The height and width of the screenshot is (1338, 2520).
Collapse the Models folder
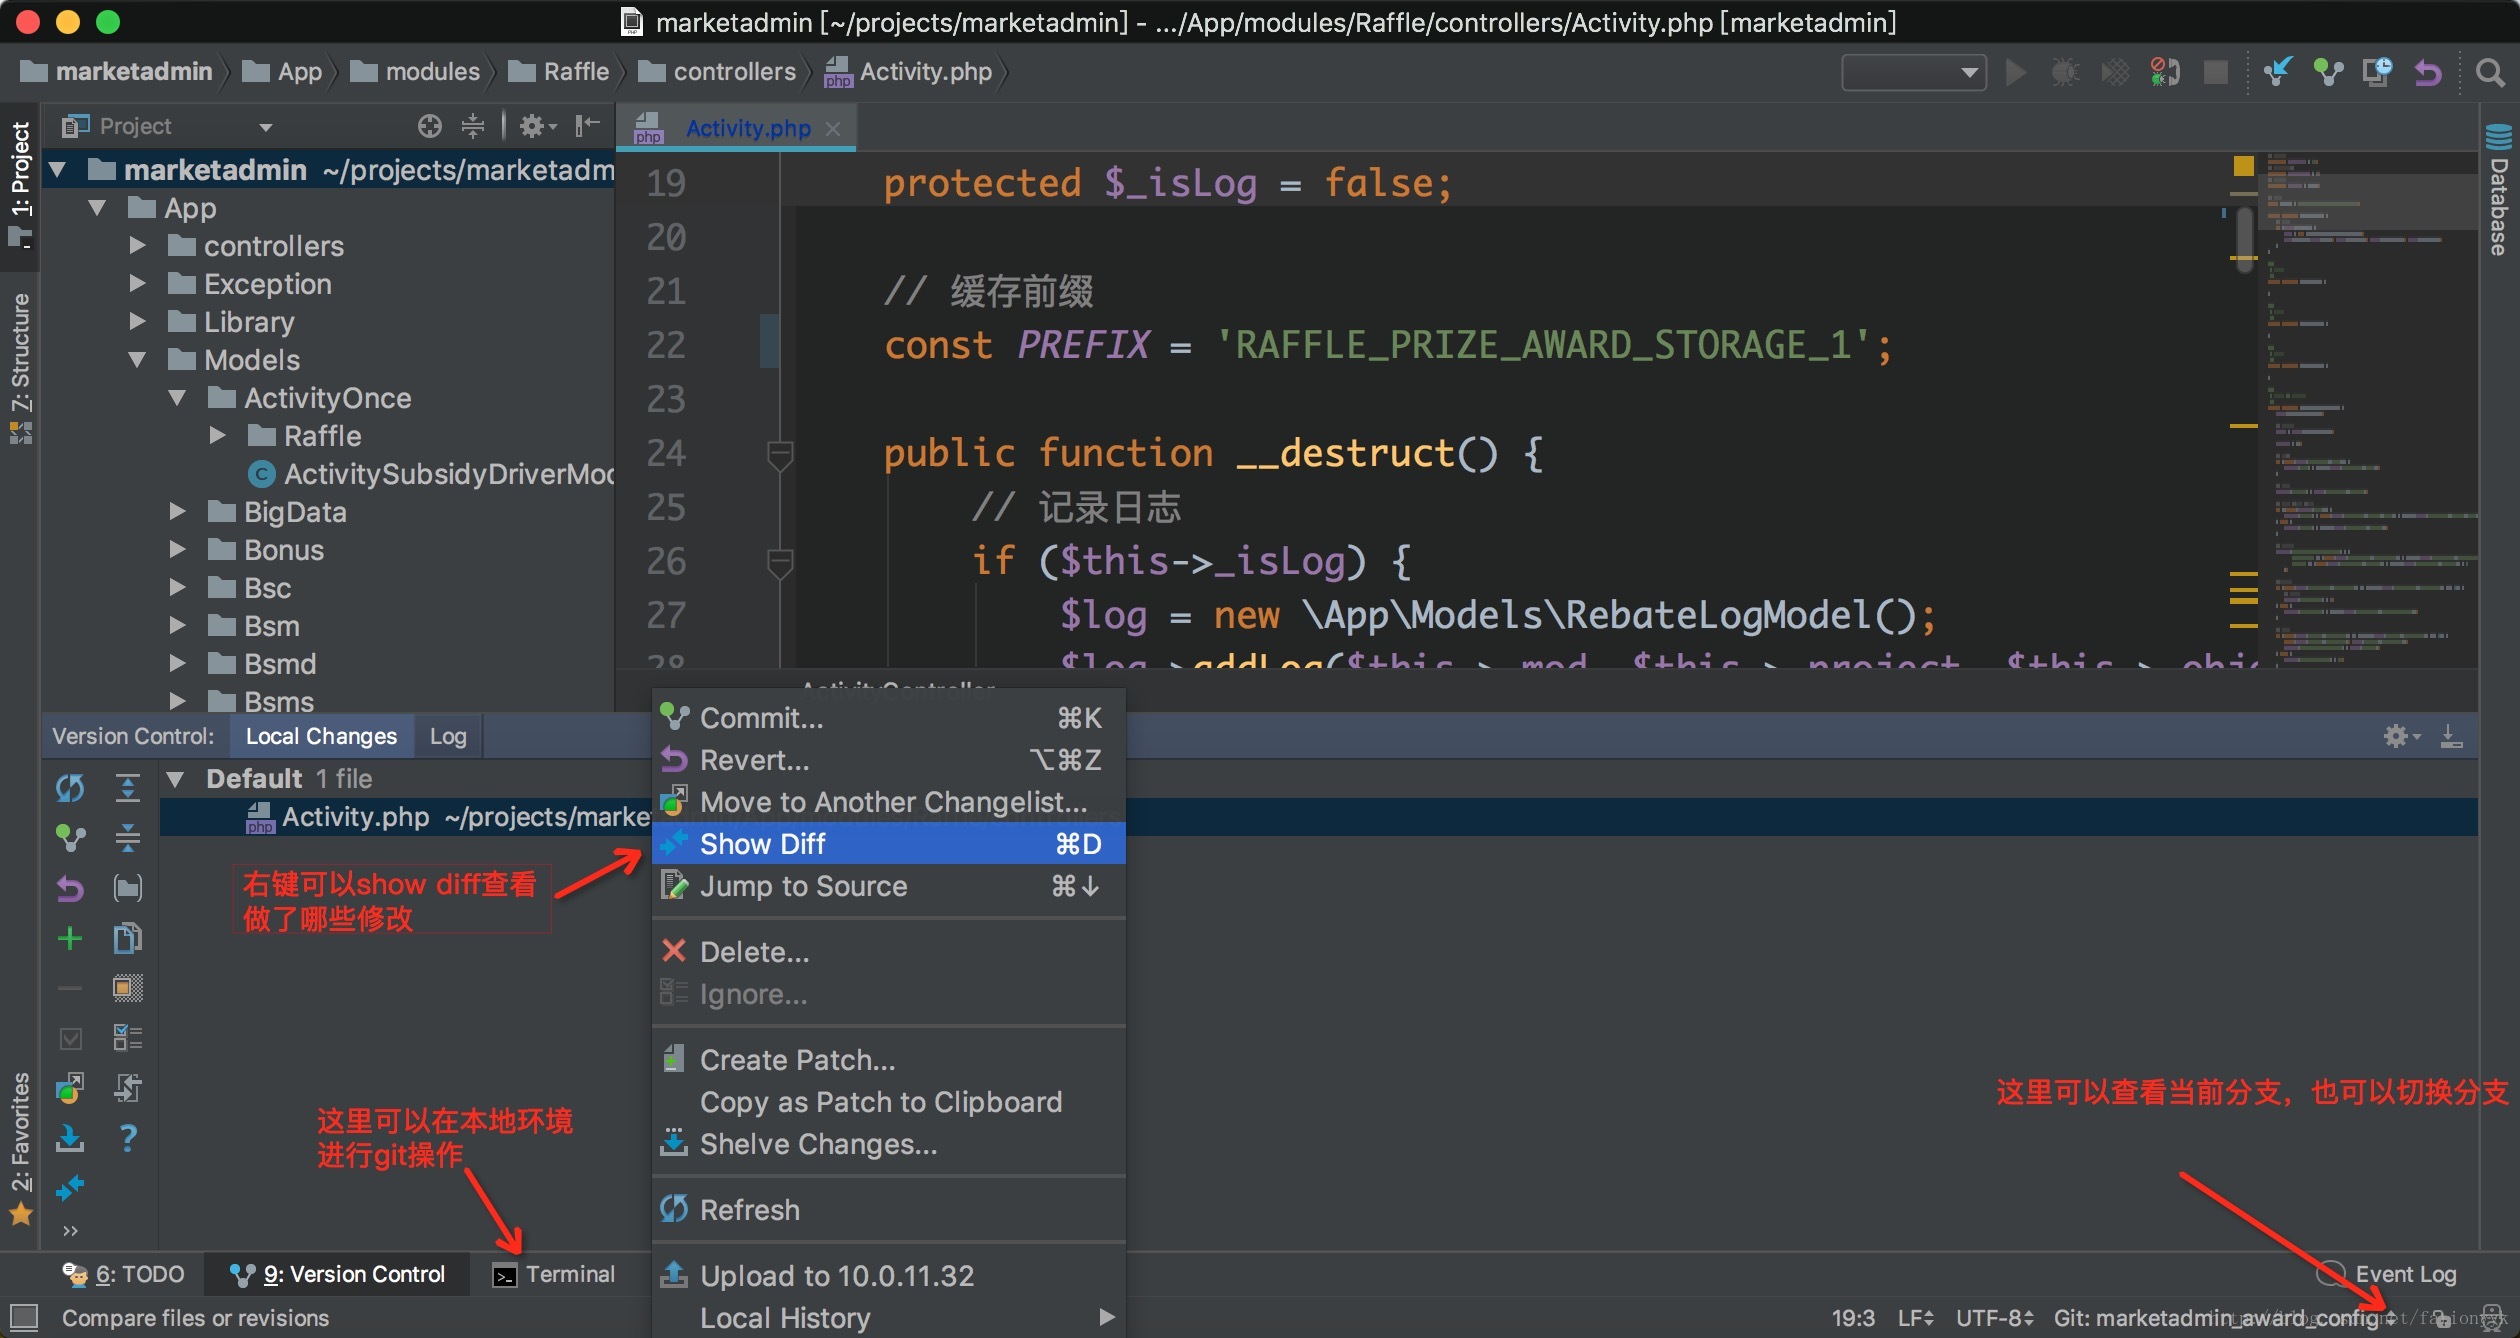[x=138, y=360]
